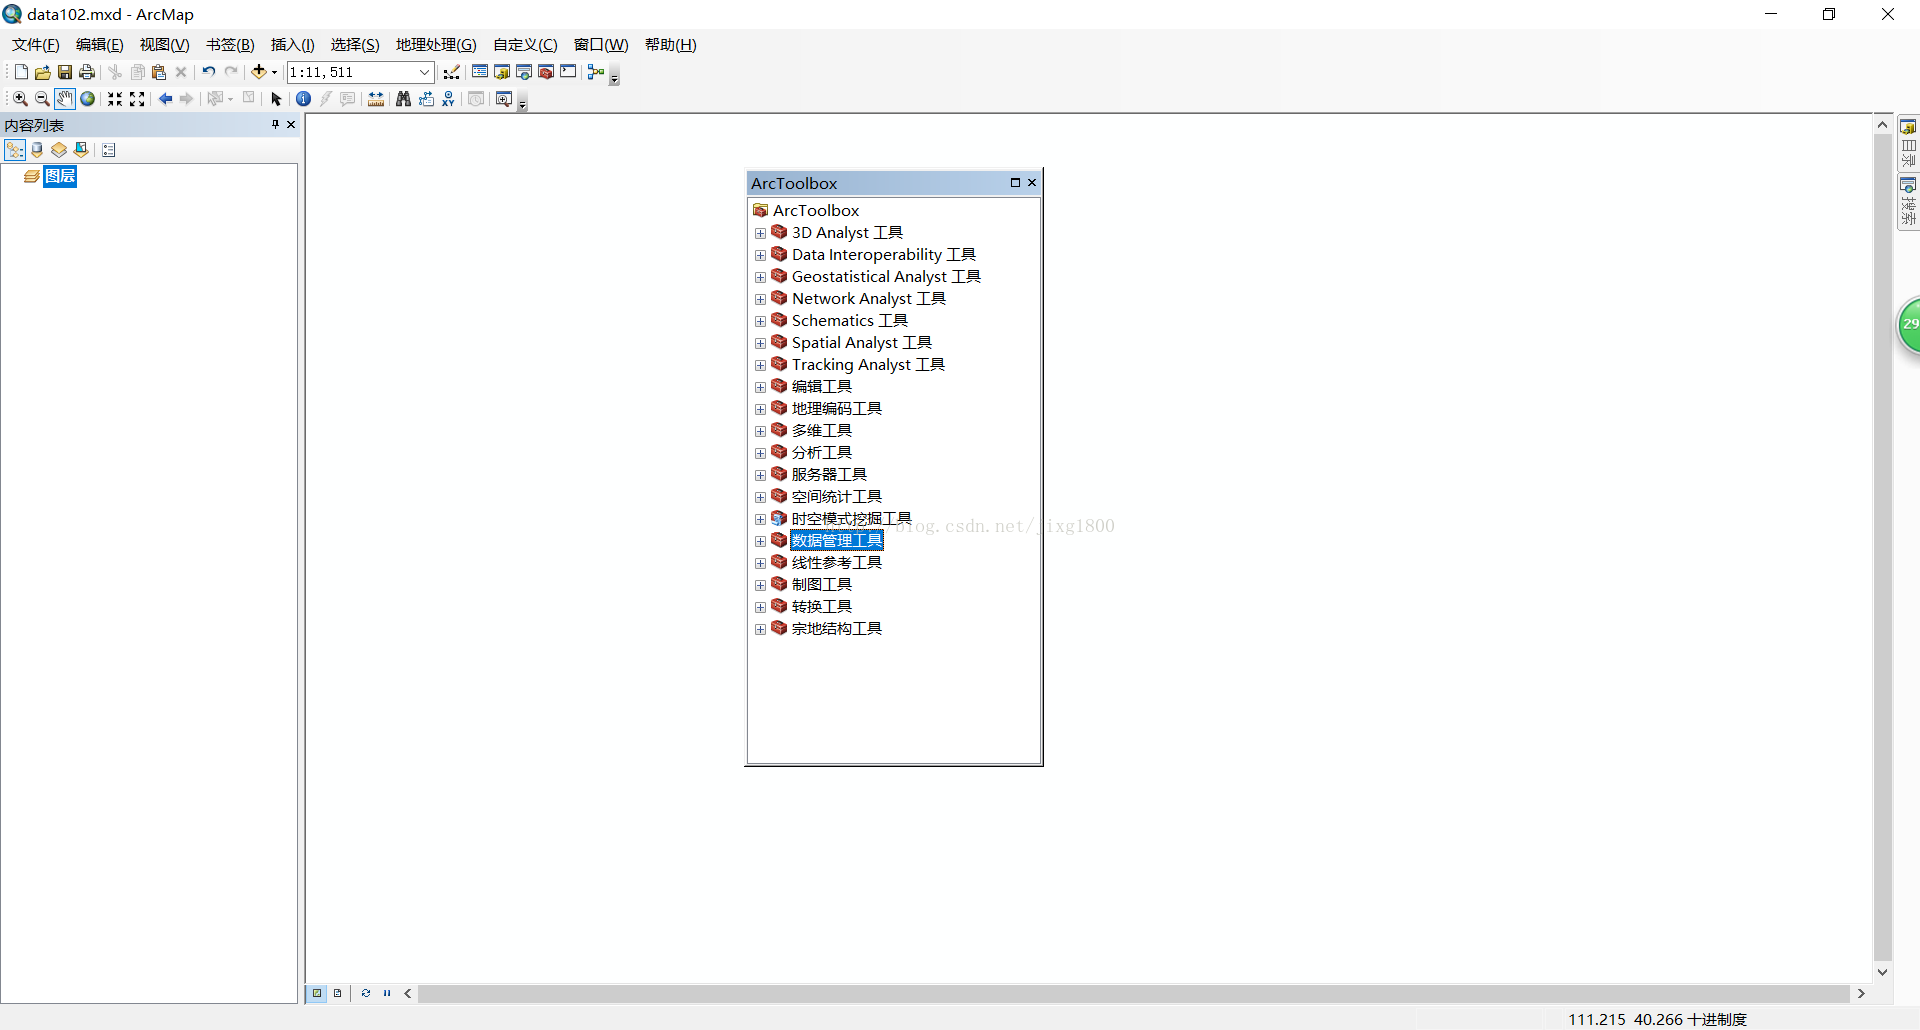Toggle the Pan hand tool
Screen dimensions: 1920x1030
(x=65, y=99)
